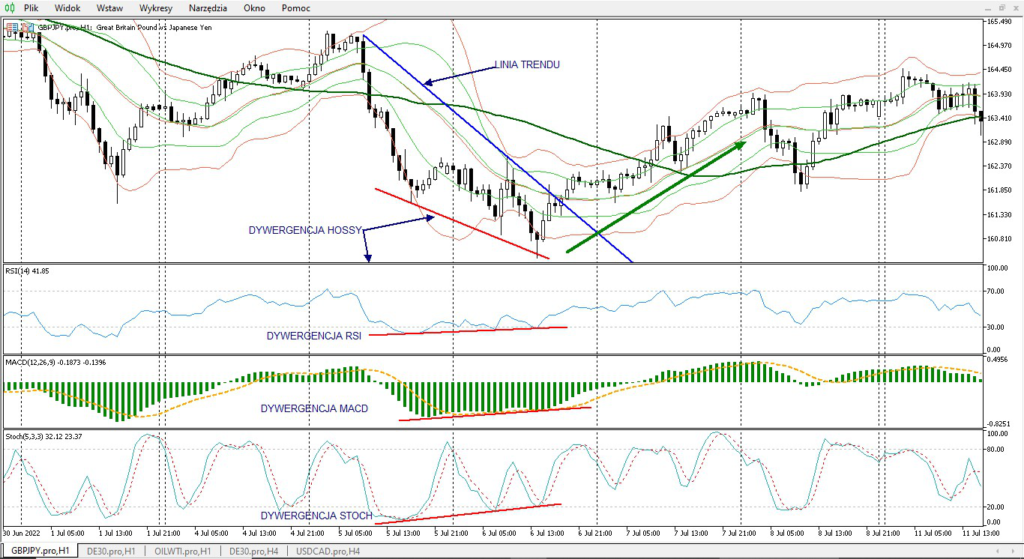Select the DYWERGENCJA STOCH label
Viewport: 1024px width, 559px height.
pyautogui.click(x=316, y=515)
